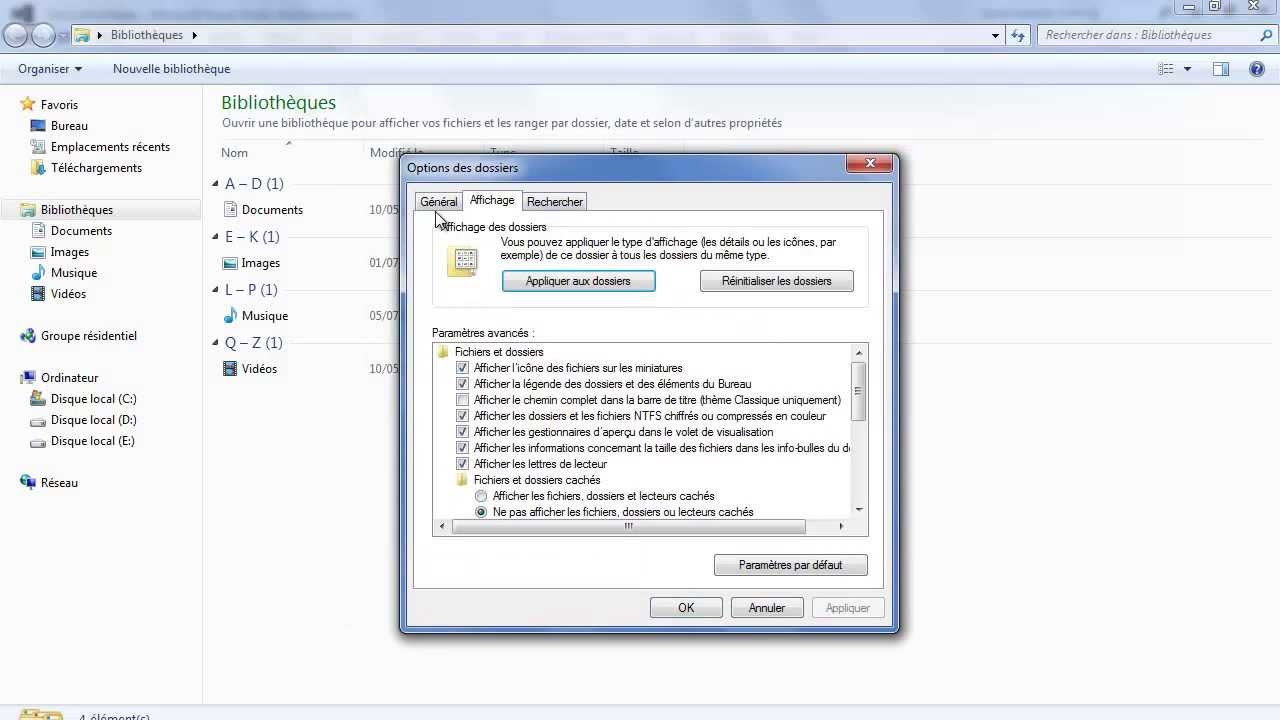Toggle Afficher la légende des dossiers checkbox
The width and height of the screenshot is (1280, 720).
pyautogui.click(x=462, y=384)
